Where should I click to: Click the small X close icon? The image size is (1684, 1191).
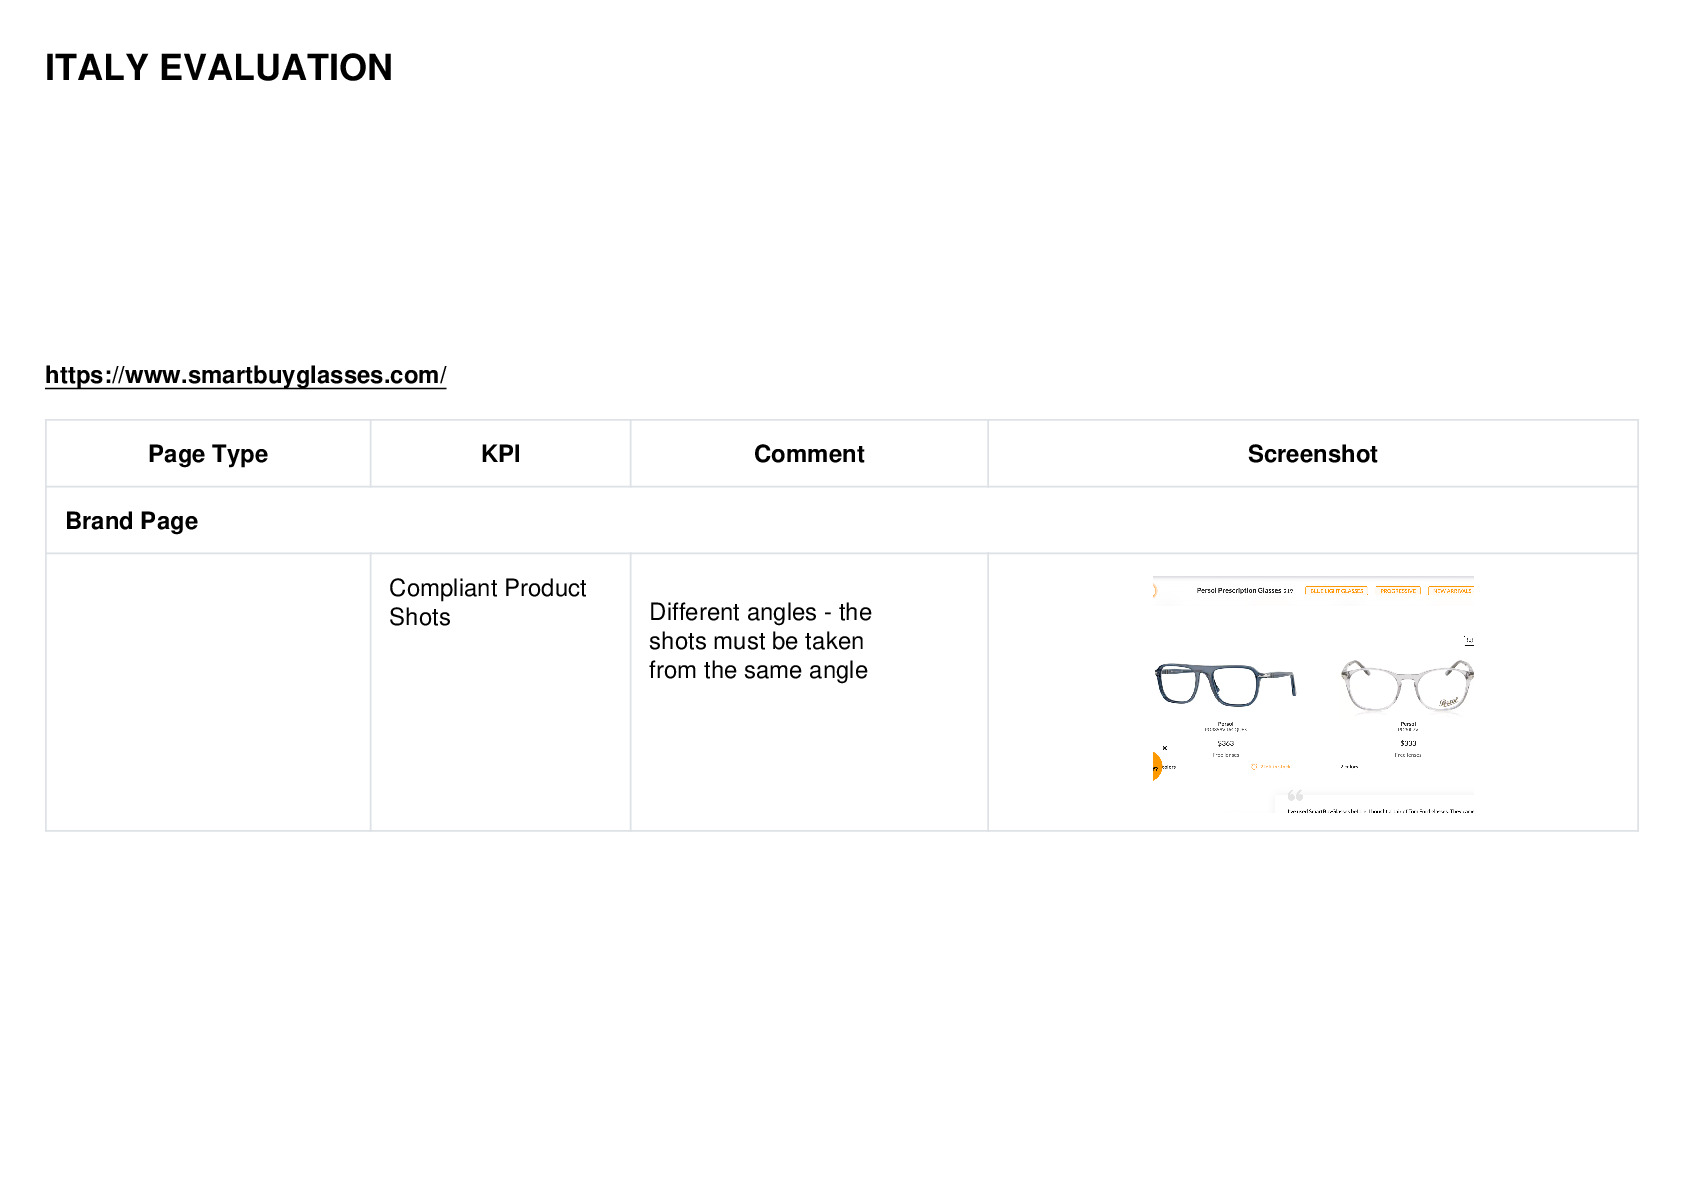(x=1164, y=748)
